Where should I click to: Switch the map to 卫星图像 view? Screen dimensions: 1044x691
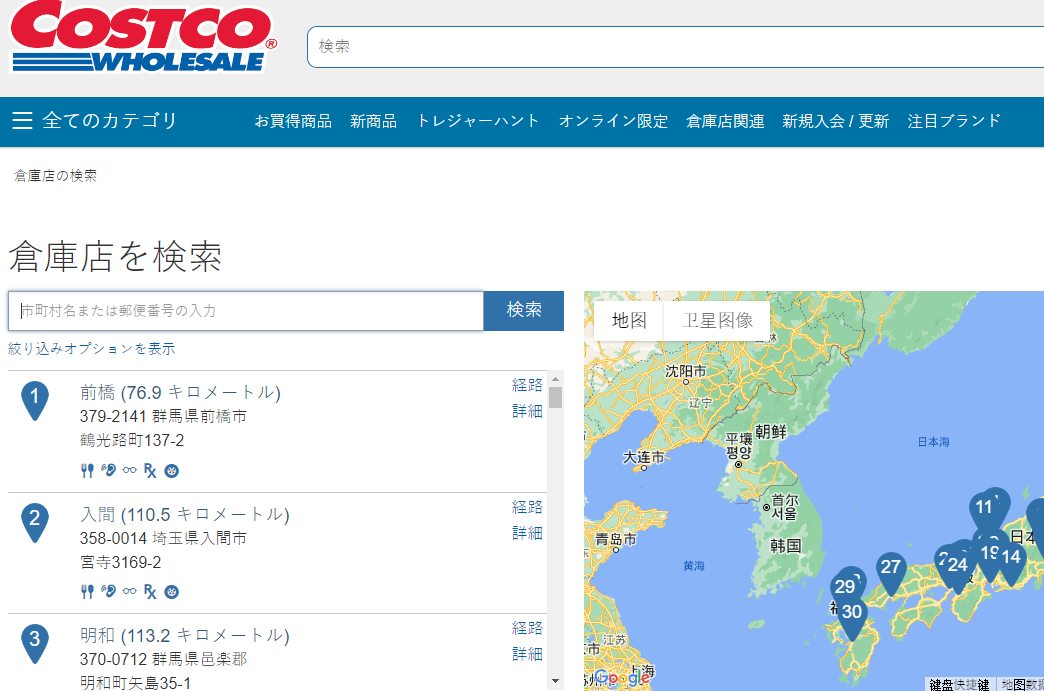pyautogui.click(x=717, y=320)
